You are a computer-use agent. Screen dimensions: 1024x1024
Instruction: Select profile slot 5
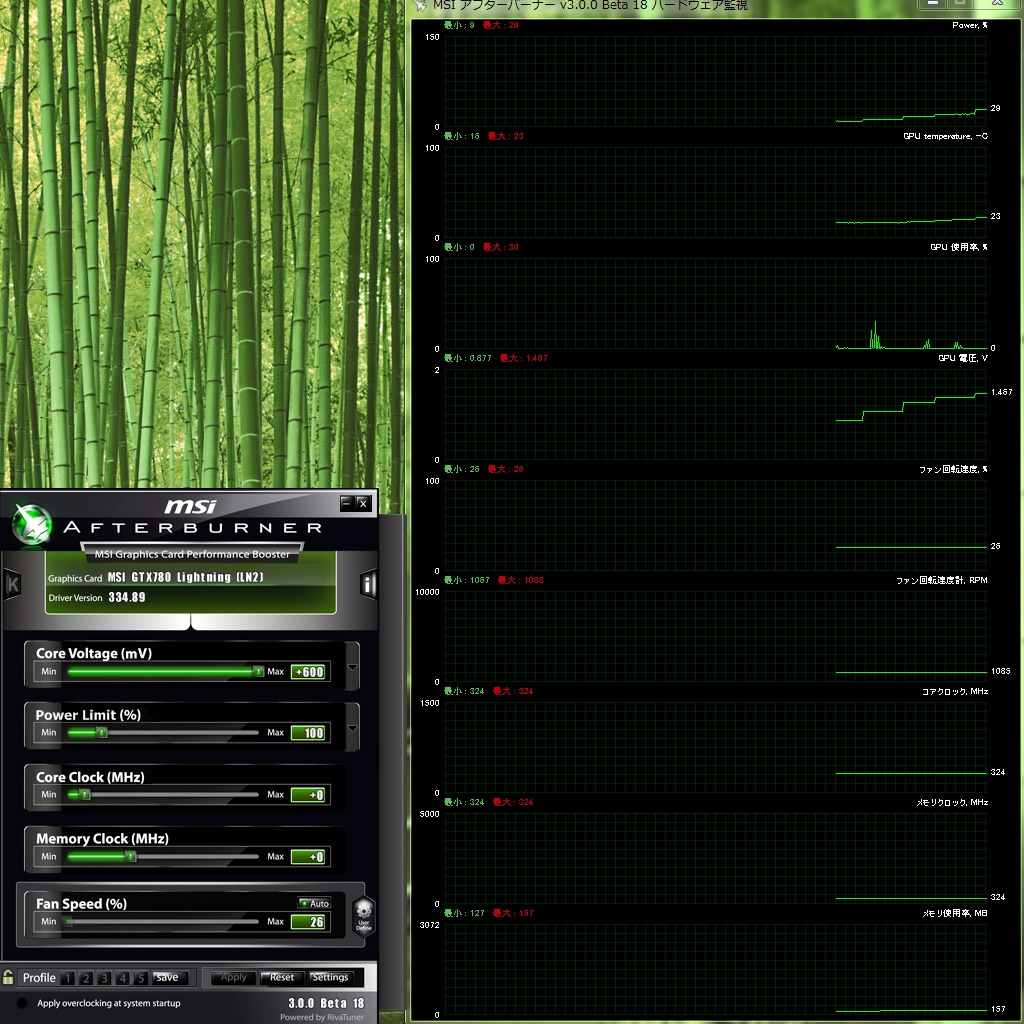[140, 978]
